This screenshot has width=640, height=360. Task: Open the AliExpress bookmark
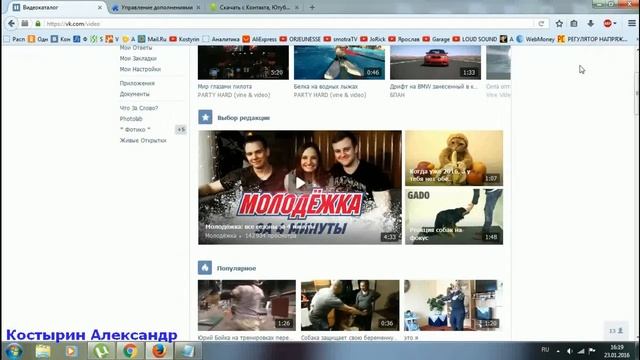point(260,39)
